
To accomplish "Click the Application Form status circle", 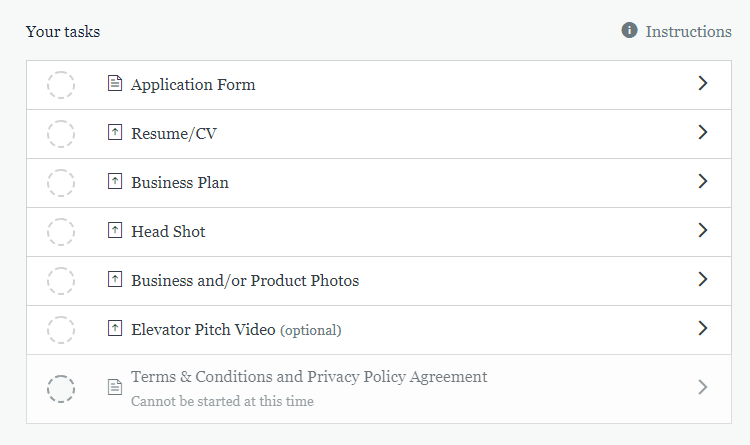I will click(x=61, y=85).
